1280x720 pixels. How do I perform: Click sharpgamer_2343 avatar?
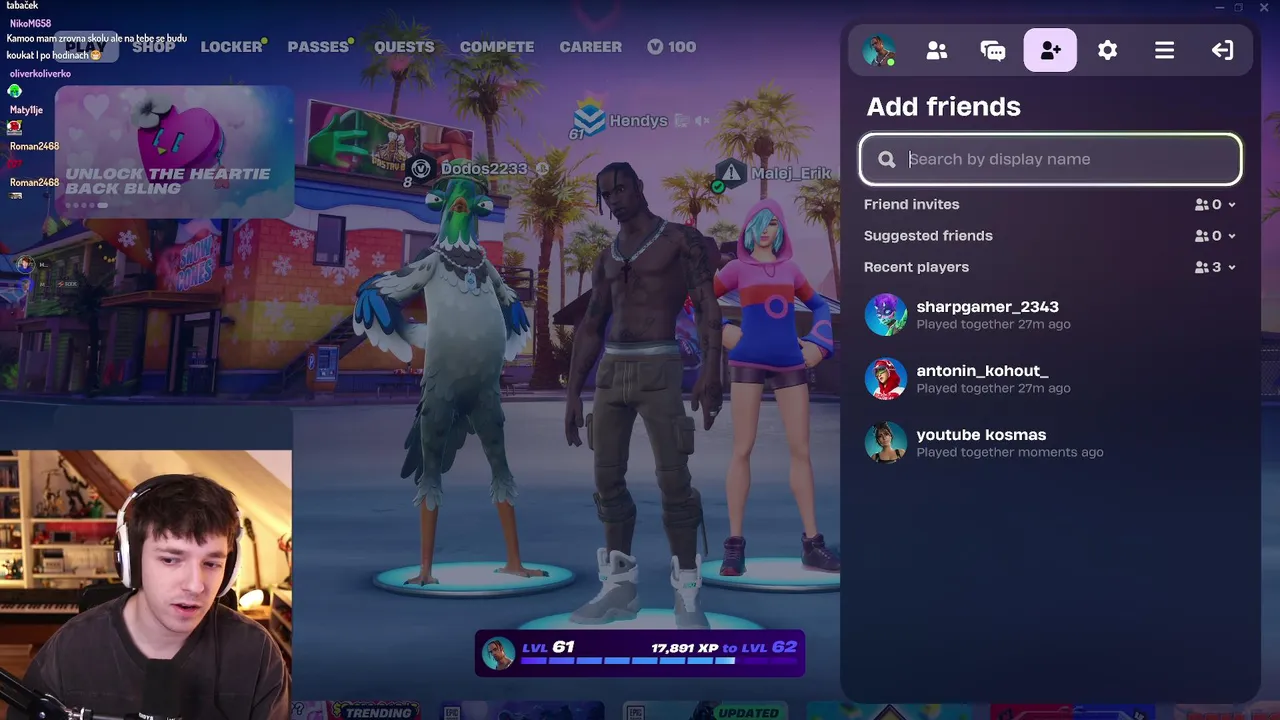pyautogui.click(x=885, y=314)
